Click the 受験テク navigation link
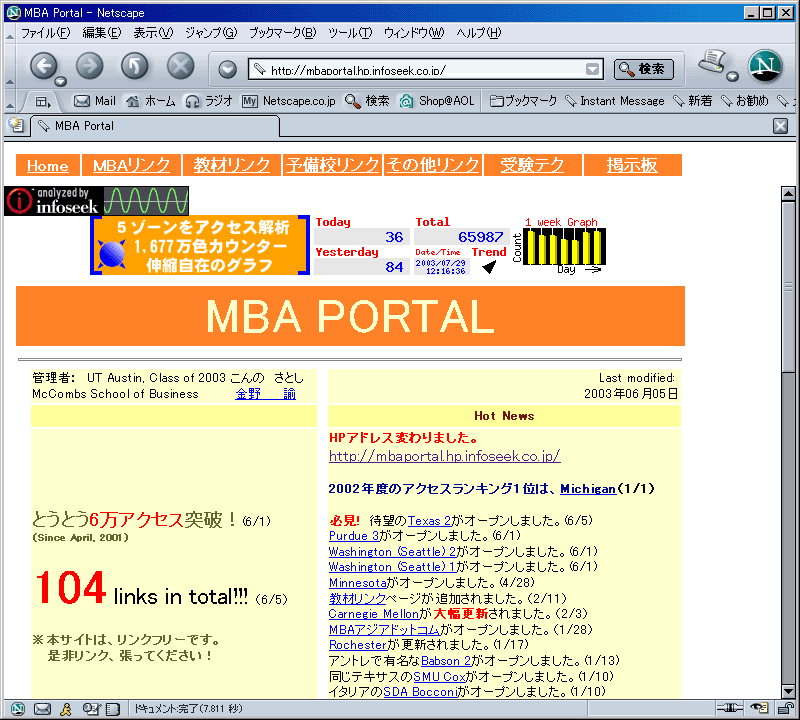This screenshot has width=800, height=720. (x=532, y=165)
